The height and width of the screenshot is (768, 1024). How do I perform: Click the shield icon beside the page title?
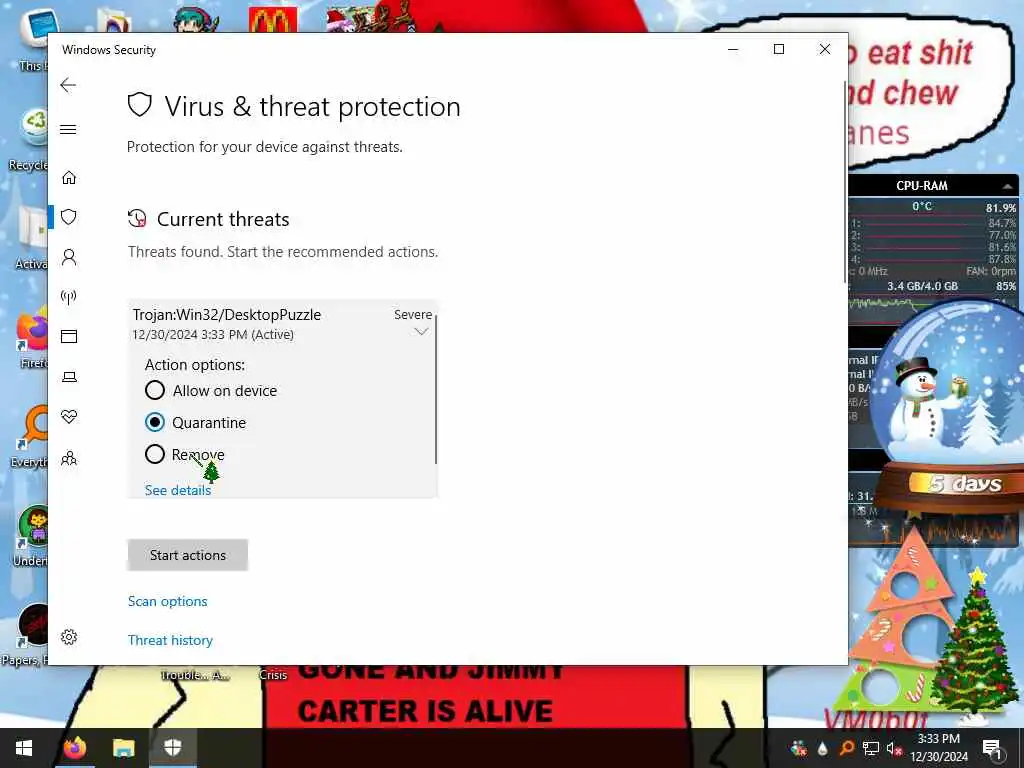tap(140, 105)
